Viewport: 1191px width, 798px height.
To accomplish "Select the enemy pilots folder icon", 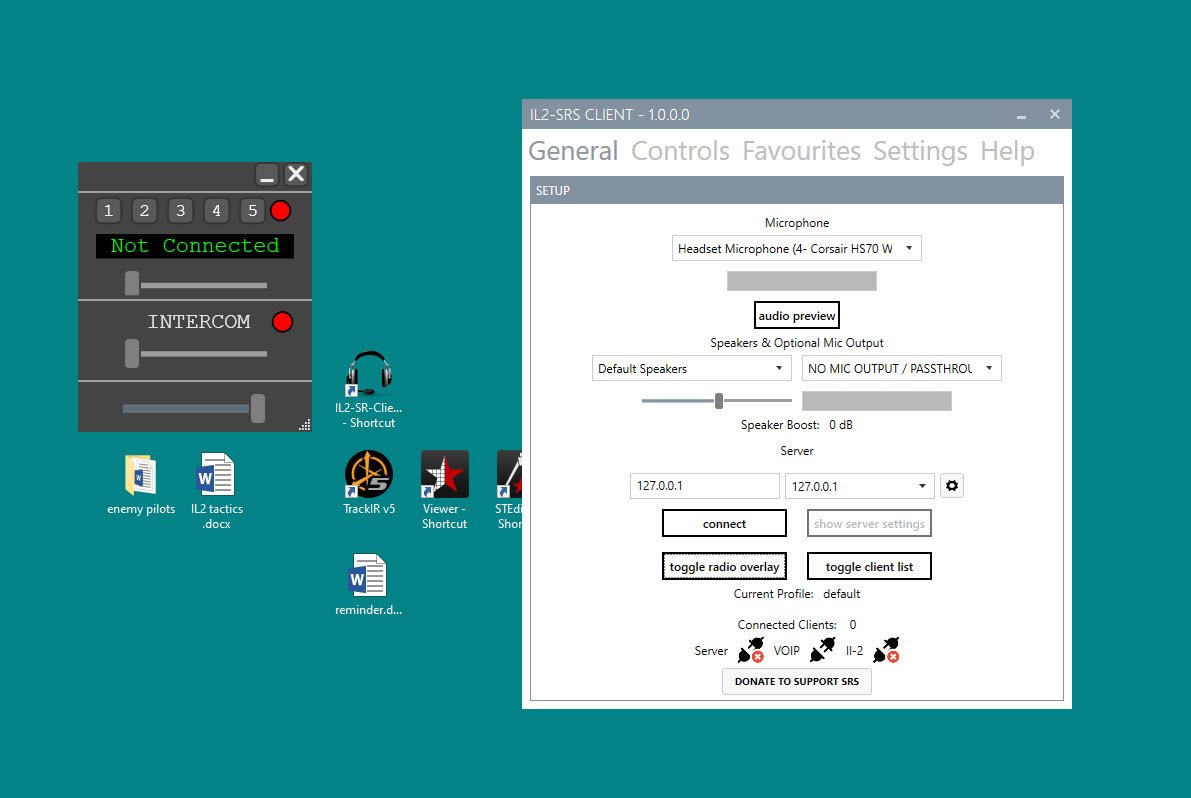I will (x=141, y=475).
